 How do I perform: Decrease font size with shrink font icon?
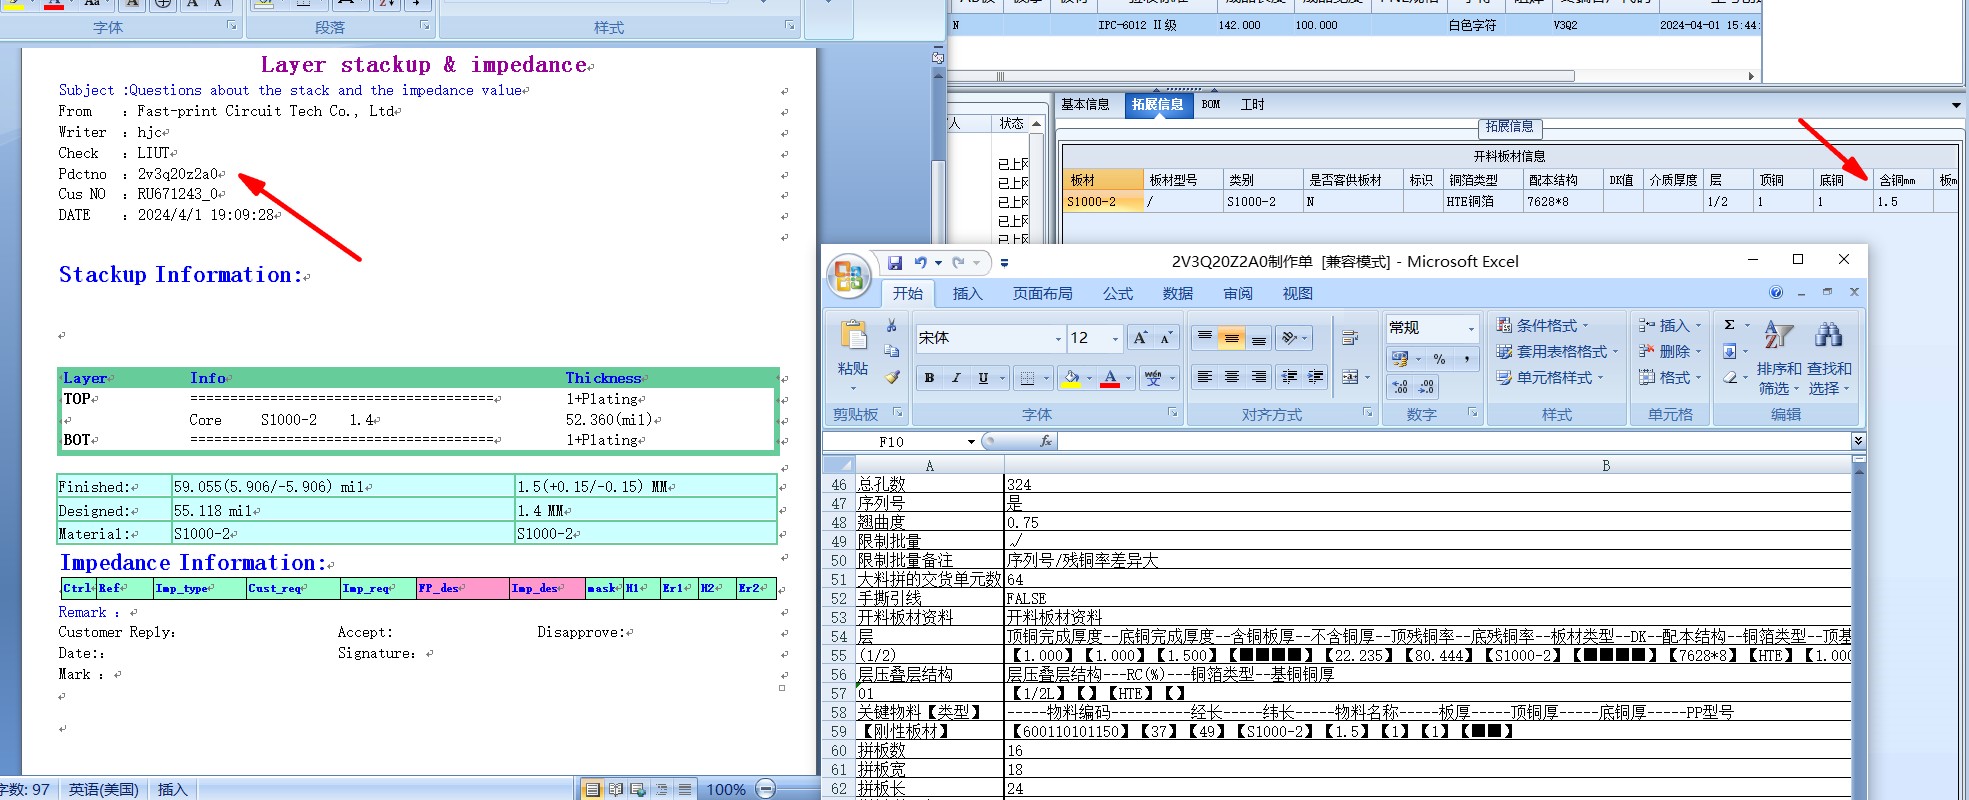(1166, 338)
